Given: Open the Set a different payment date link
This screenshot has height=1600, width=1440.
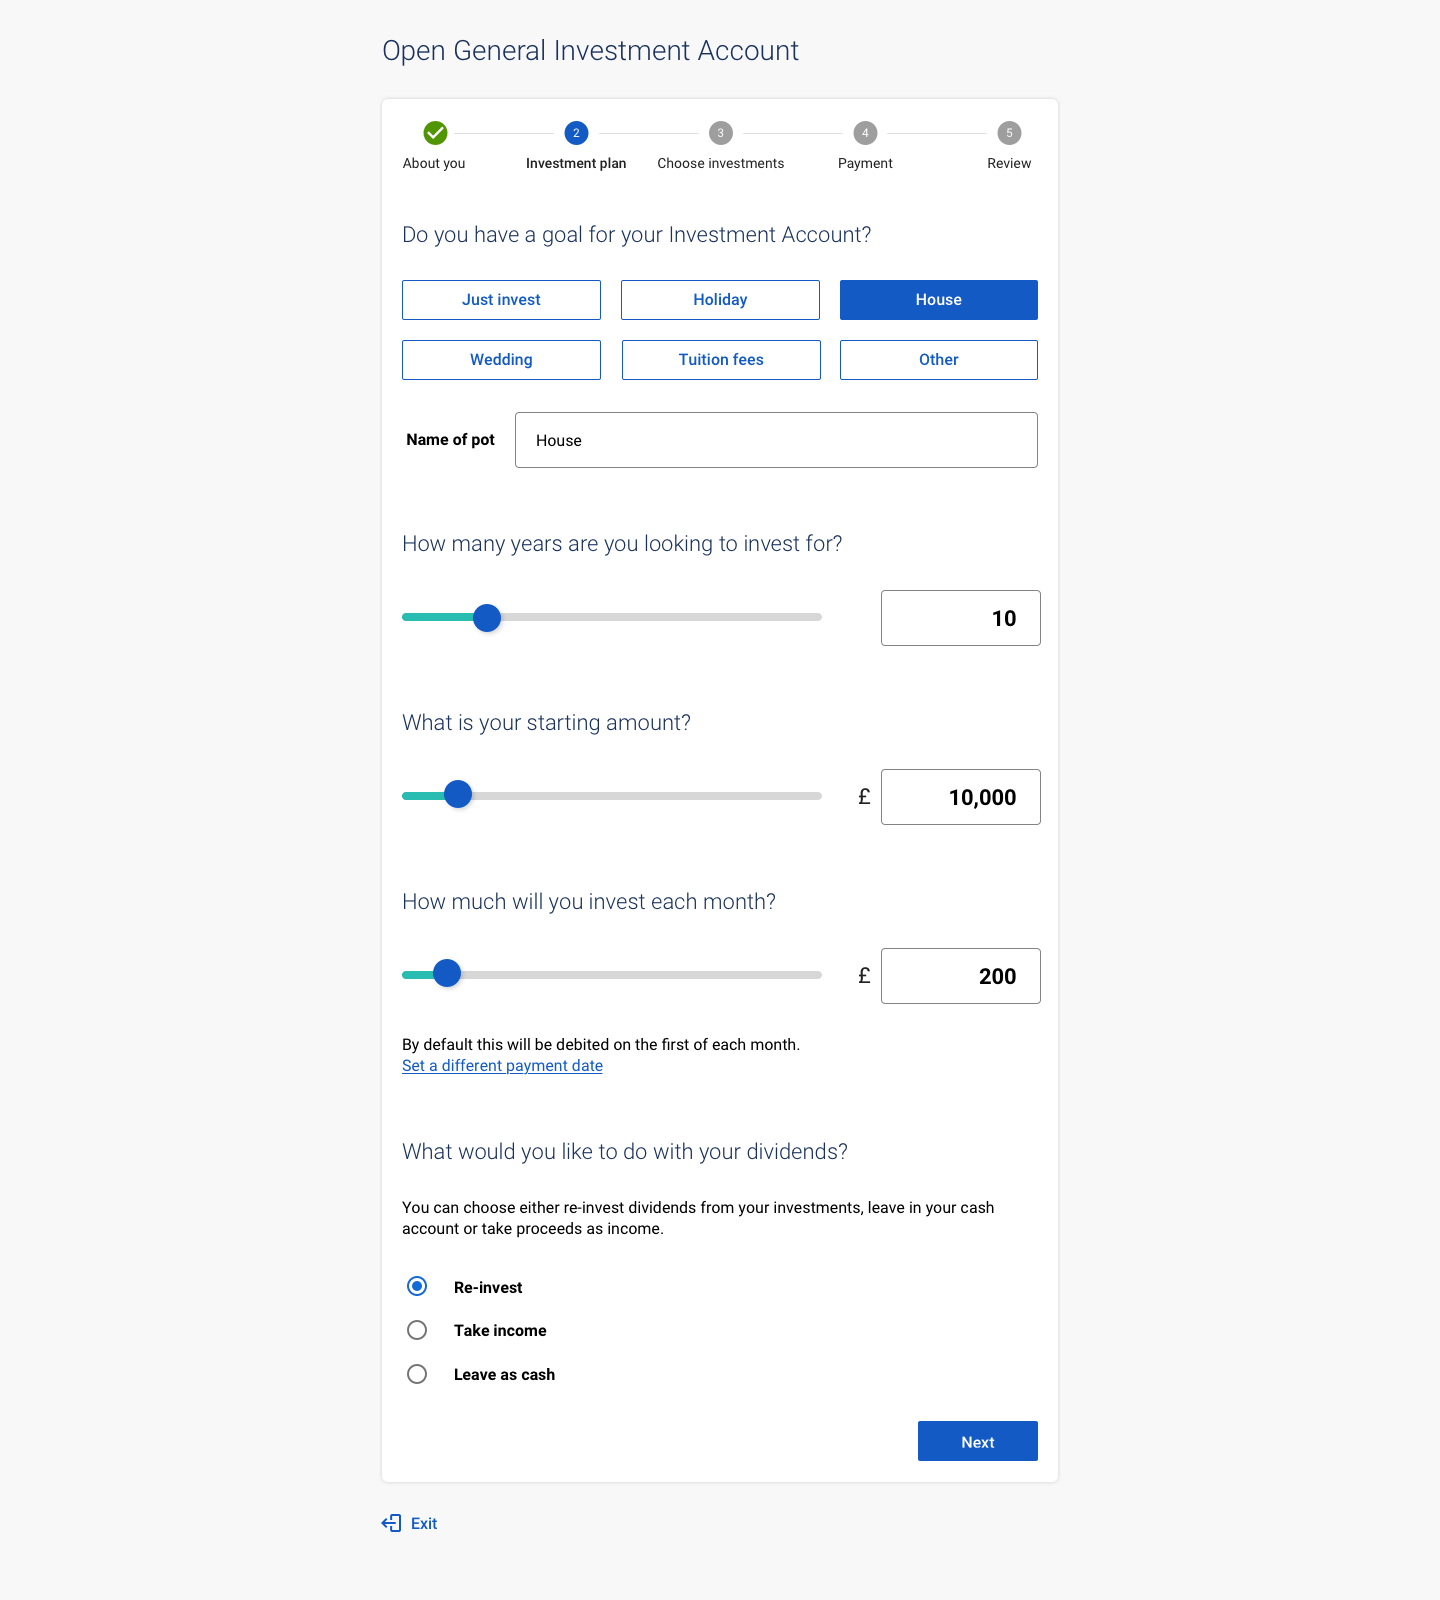Looking at the screenshot, I should (x=502, y=1066).
